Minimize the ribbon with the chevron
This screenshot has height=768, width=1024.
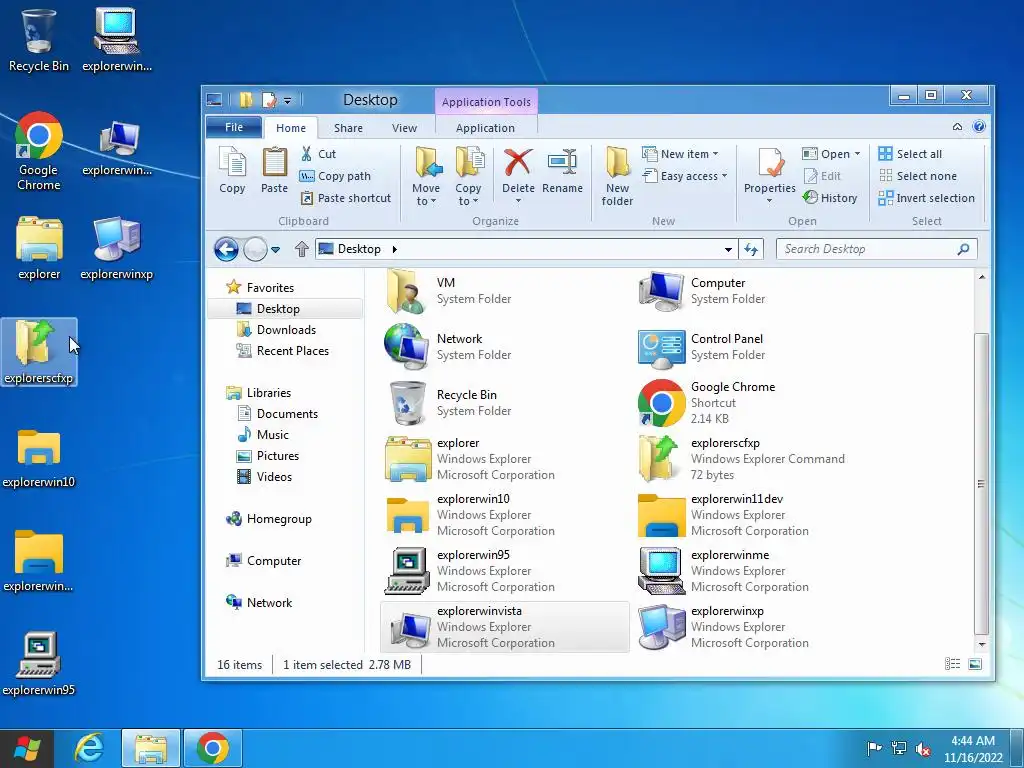[x=957, y=127]
